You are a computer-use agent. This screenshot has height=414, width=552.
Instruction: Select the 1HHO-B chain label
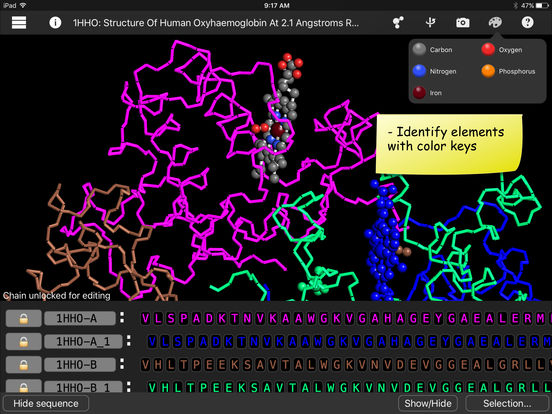(80, 365)
